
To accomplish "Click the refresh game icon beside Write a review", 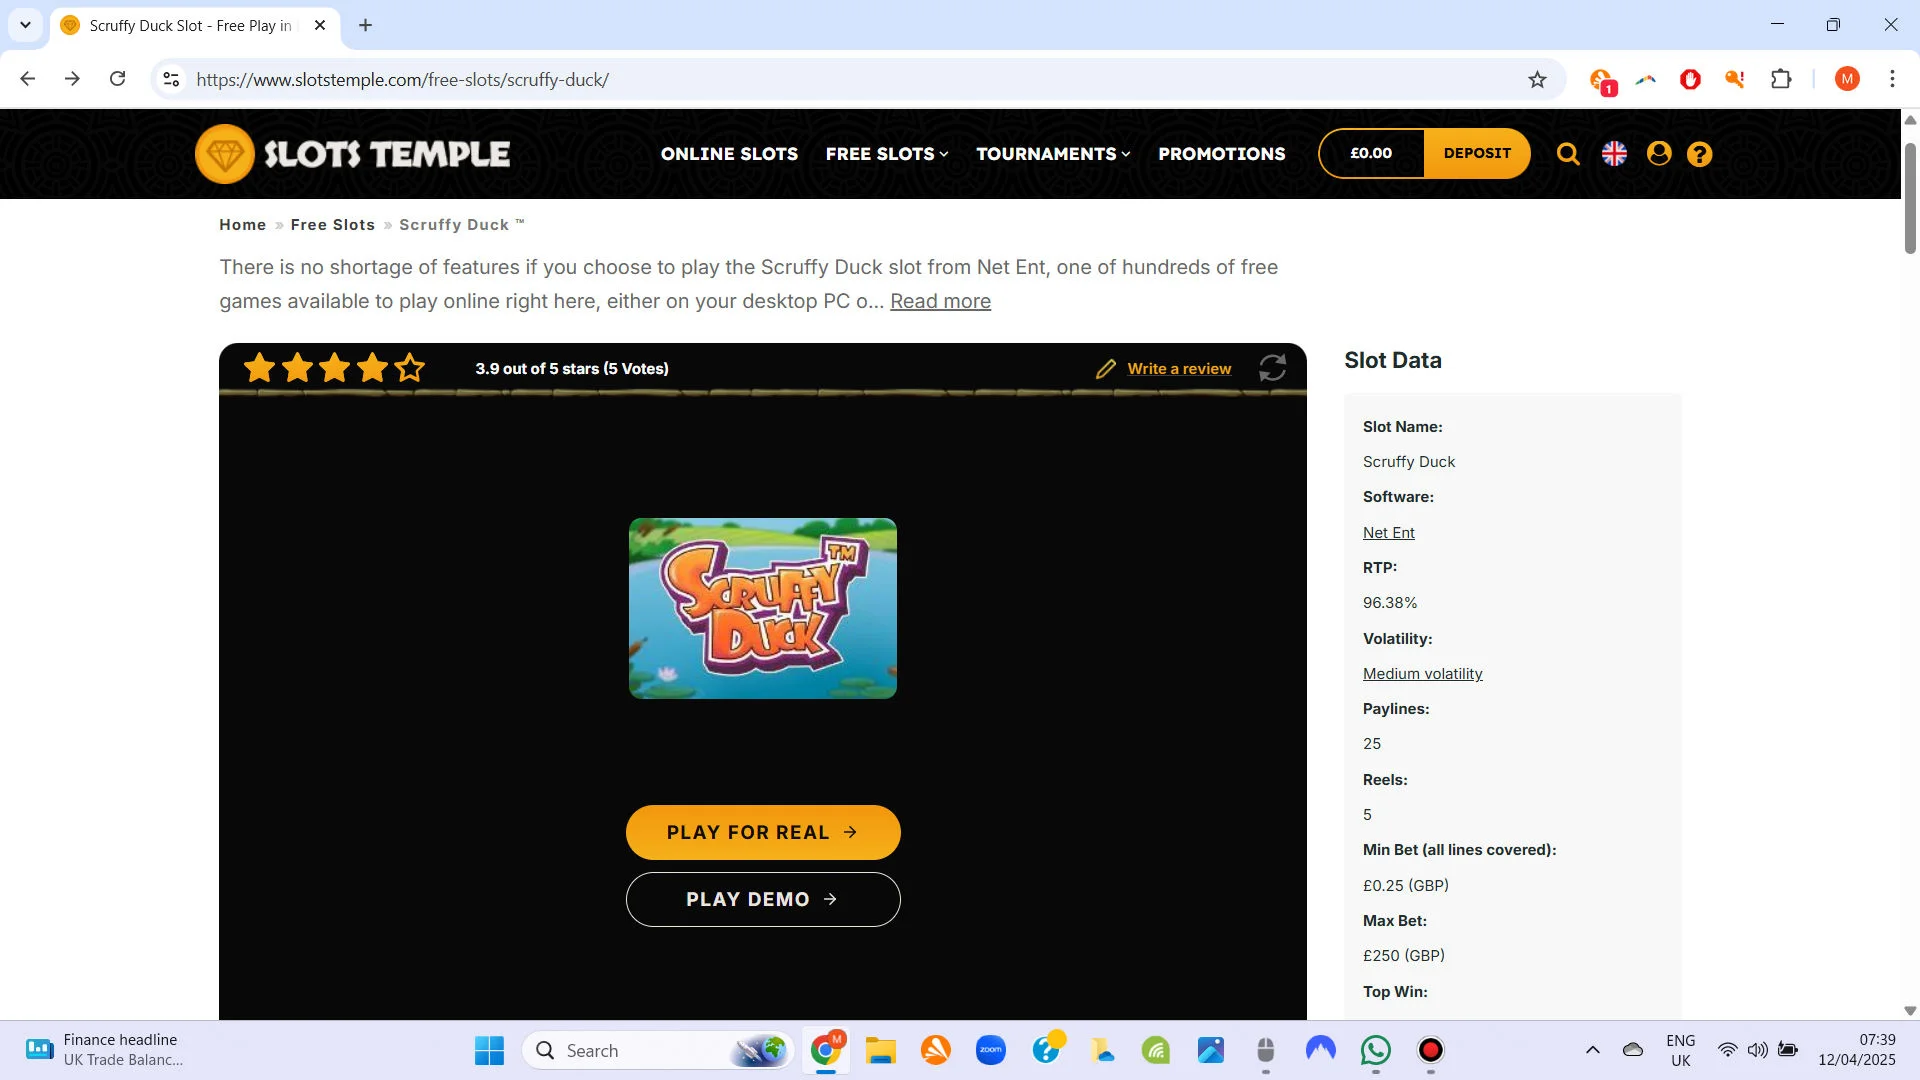I will (1272, 368).
